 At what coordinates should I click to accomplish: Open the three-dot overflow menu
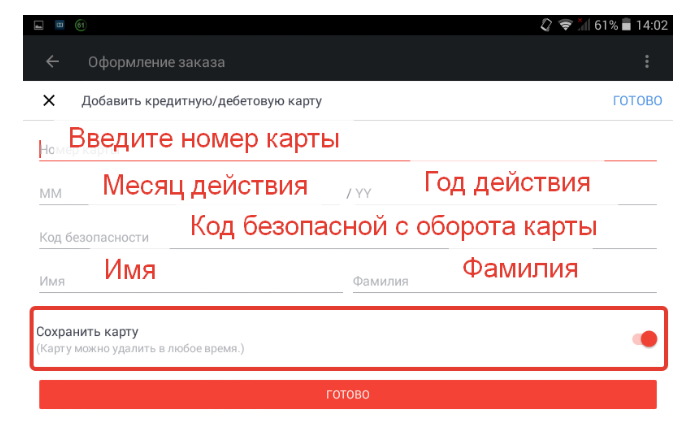point(646,62)
